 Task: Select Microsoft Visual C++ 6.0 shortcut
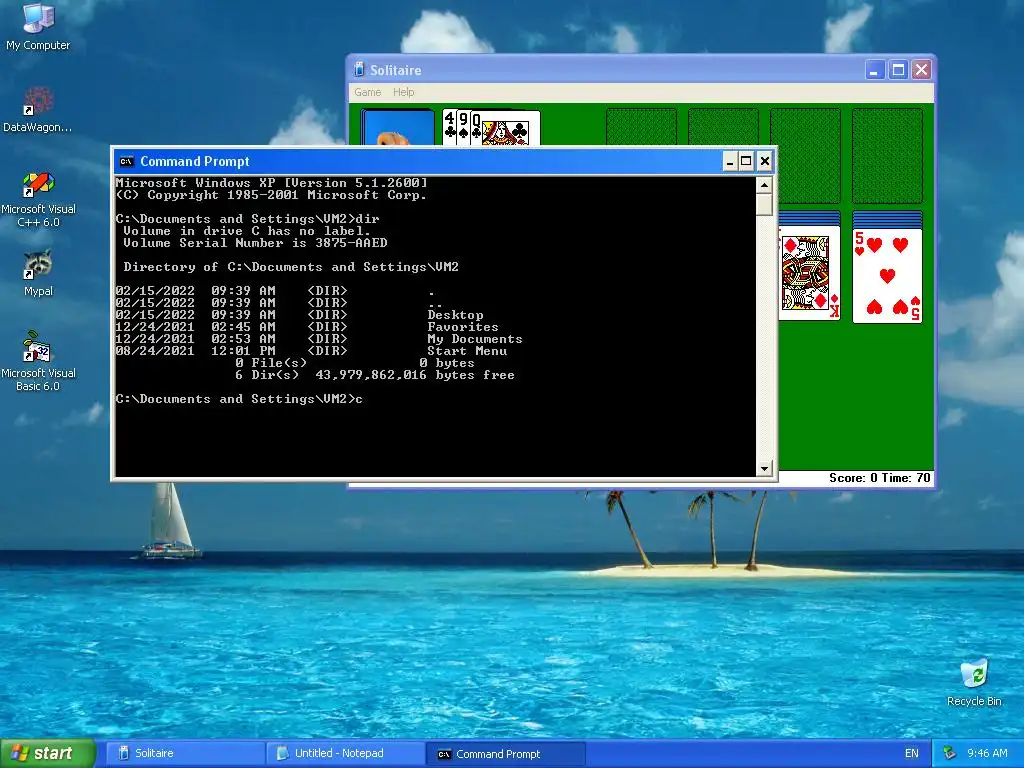[x=38, y=199]
